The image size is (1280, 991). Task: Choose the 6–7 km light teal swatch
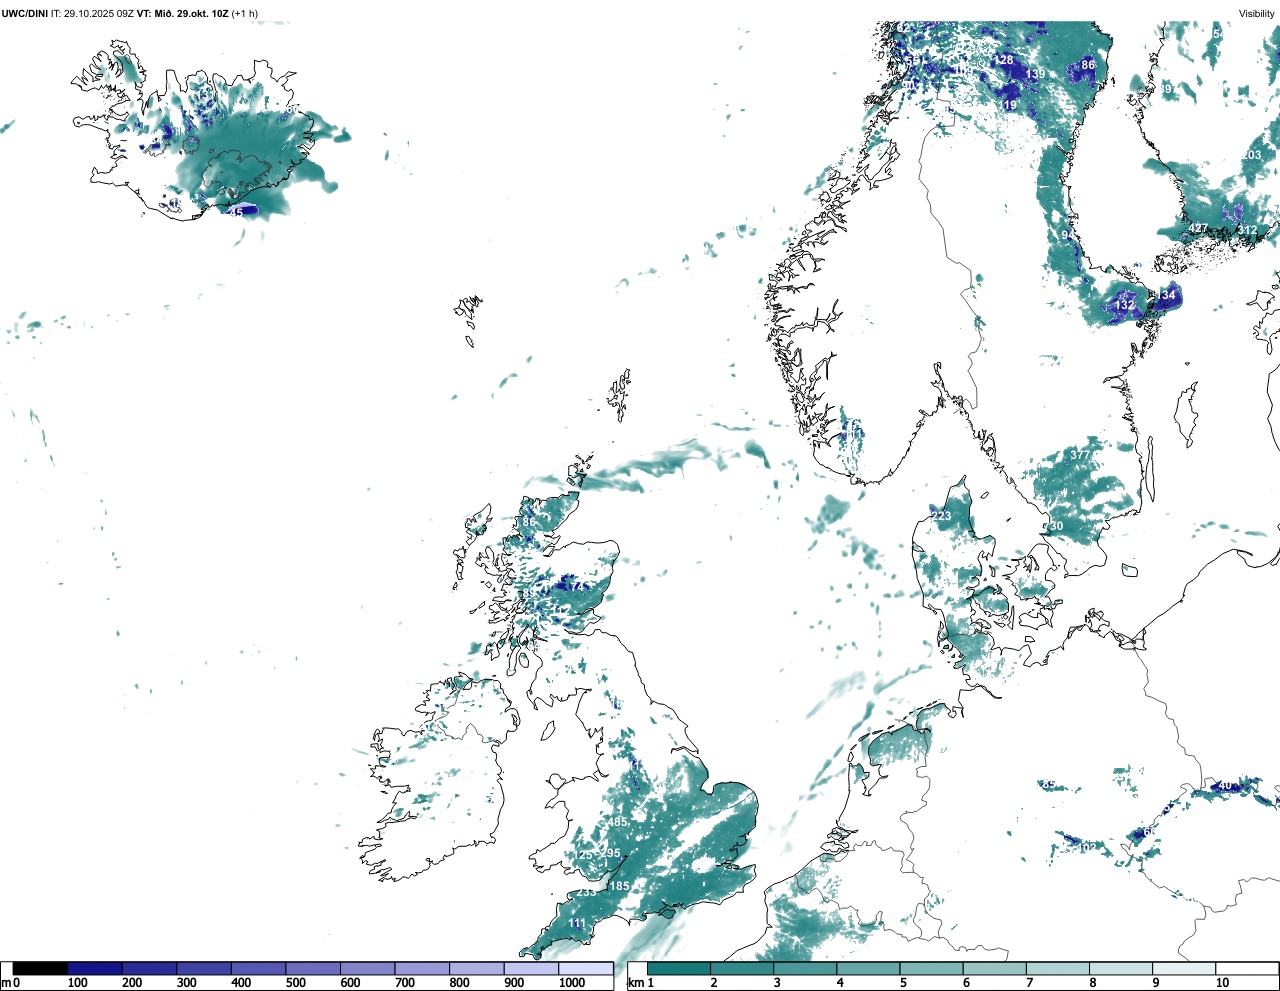click(994, 969)
